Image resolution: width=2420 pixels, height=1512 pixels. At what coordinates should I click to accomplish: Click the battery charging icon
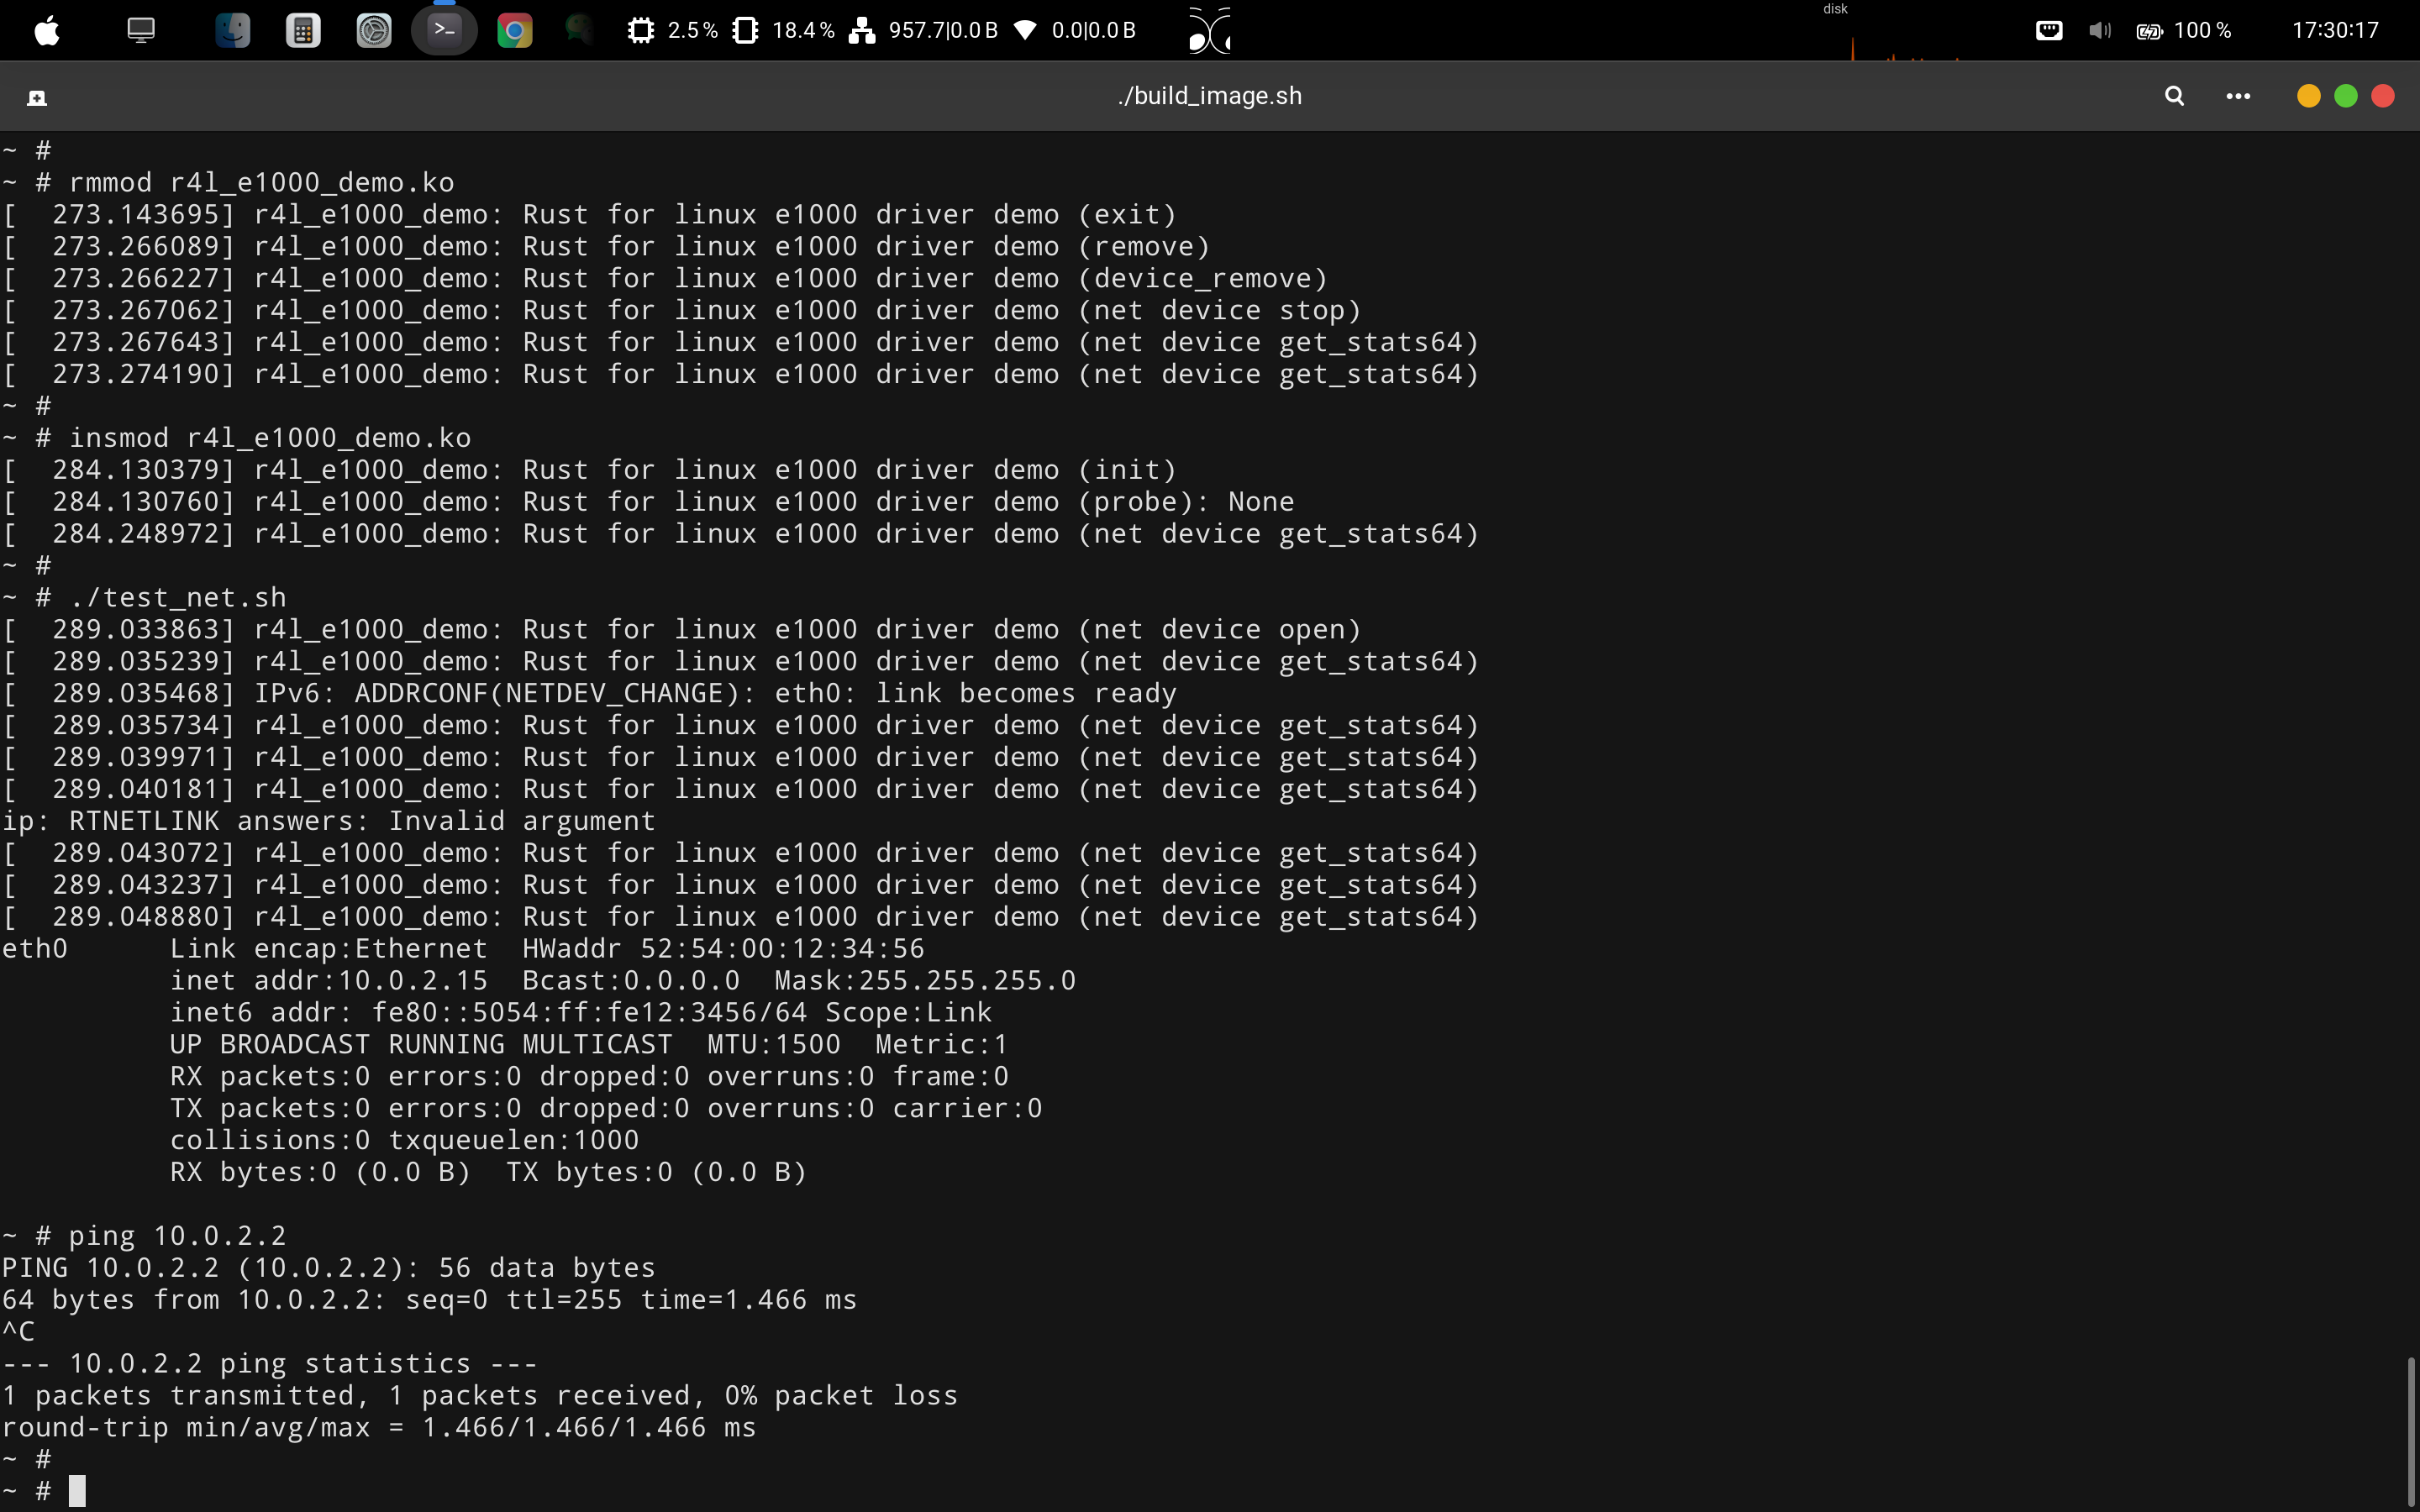point(2150,31)
